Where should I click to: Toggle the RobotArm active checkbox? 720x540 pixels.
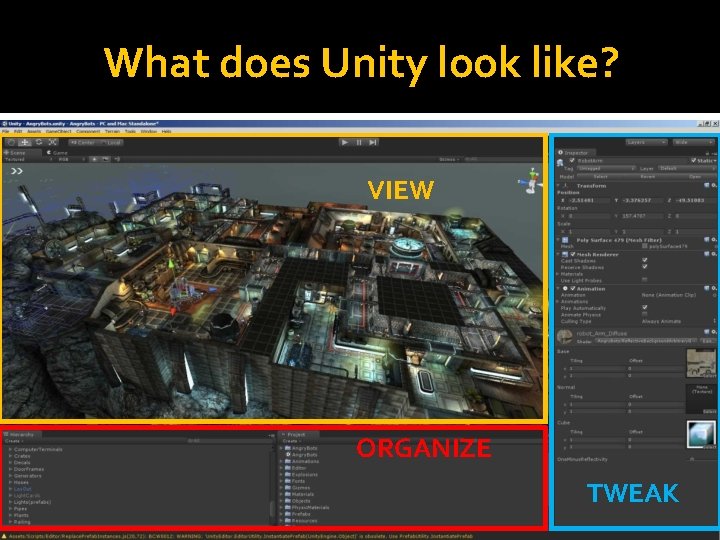[x=572, y=161]
